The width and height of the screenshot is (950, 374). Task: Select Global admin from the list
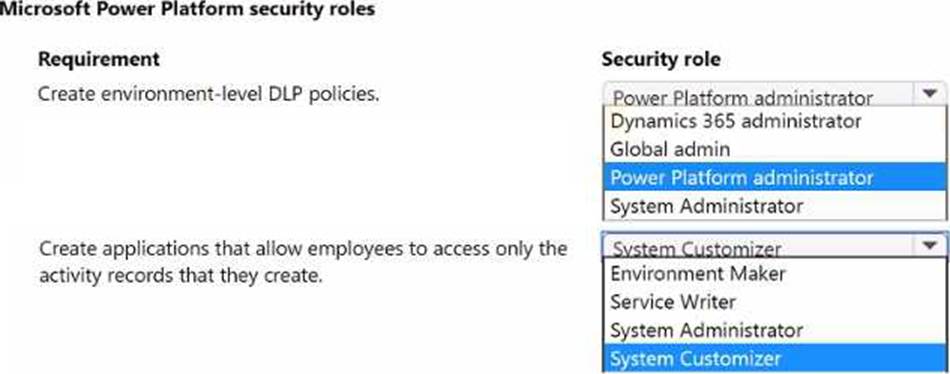point(775,149)
